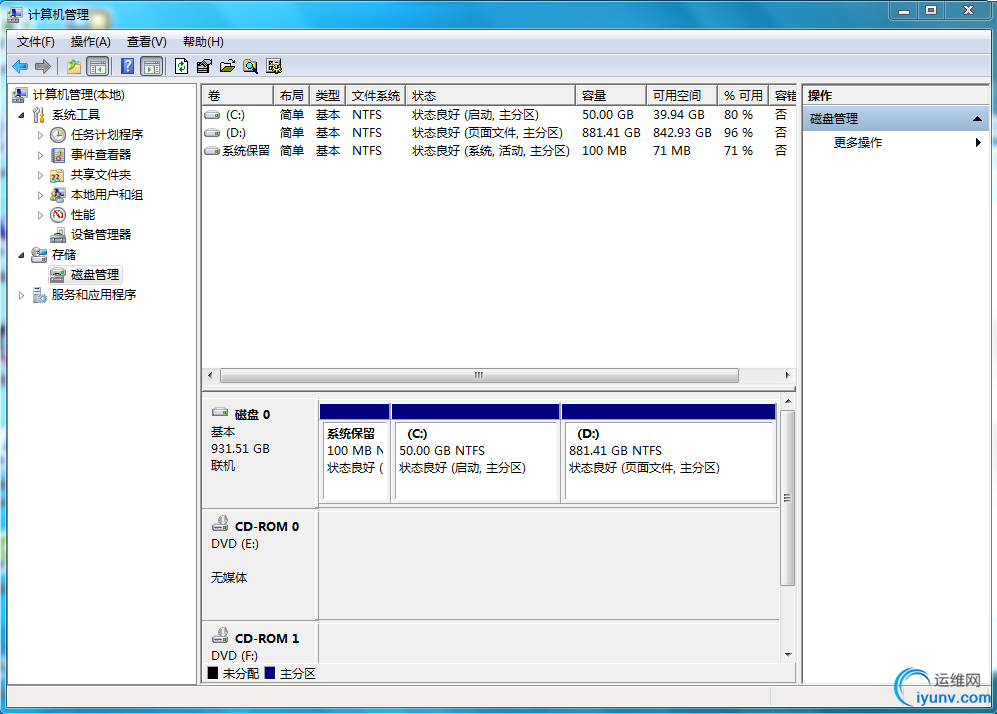The image size is (997, 714).
Task: Open the 文件(F) menu
Action: pos(36,42)
